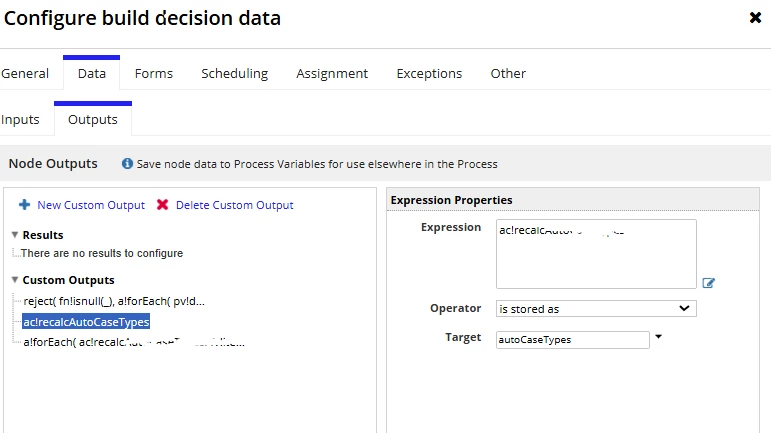Click the Expression text box
The height and width of the screenshot is (433, 771).
[x=596, y=254]
